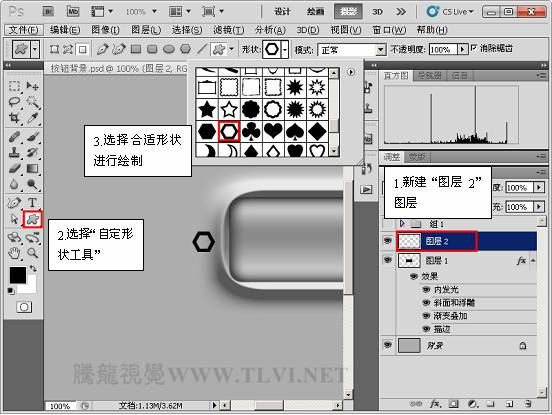
Task: Open the 图层(L) menu
Action: [x=146, y=30]
